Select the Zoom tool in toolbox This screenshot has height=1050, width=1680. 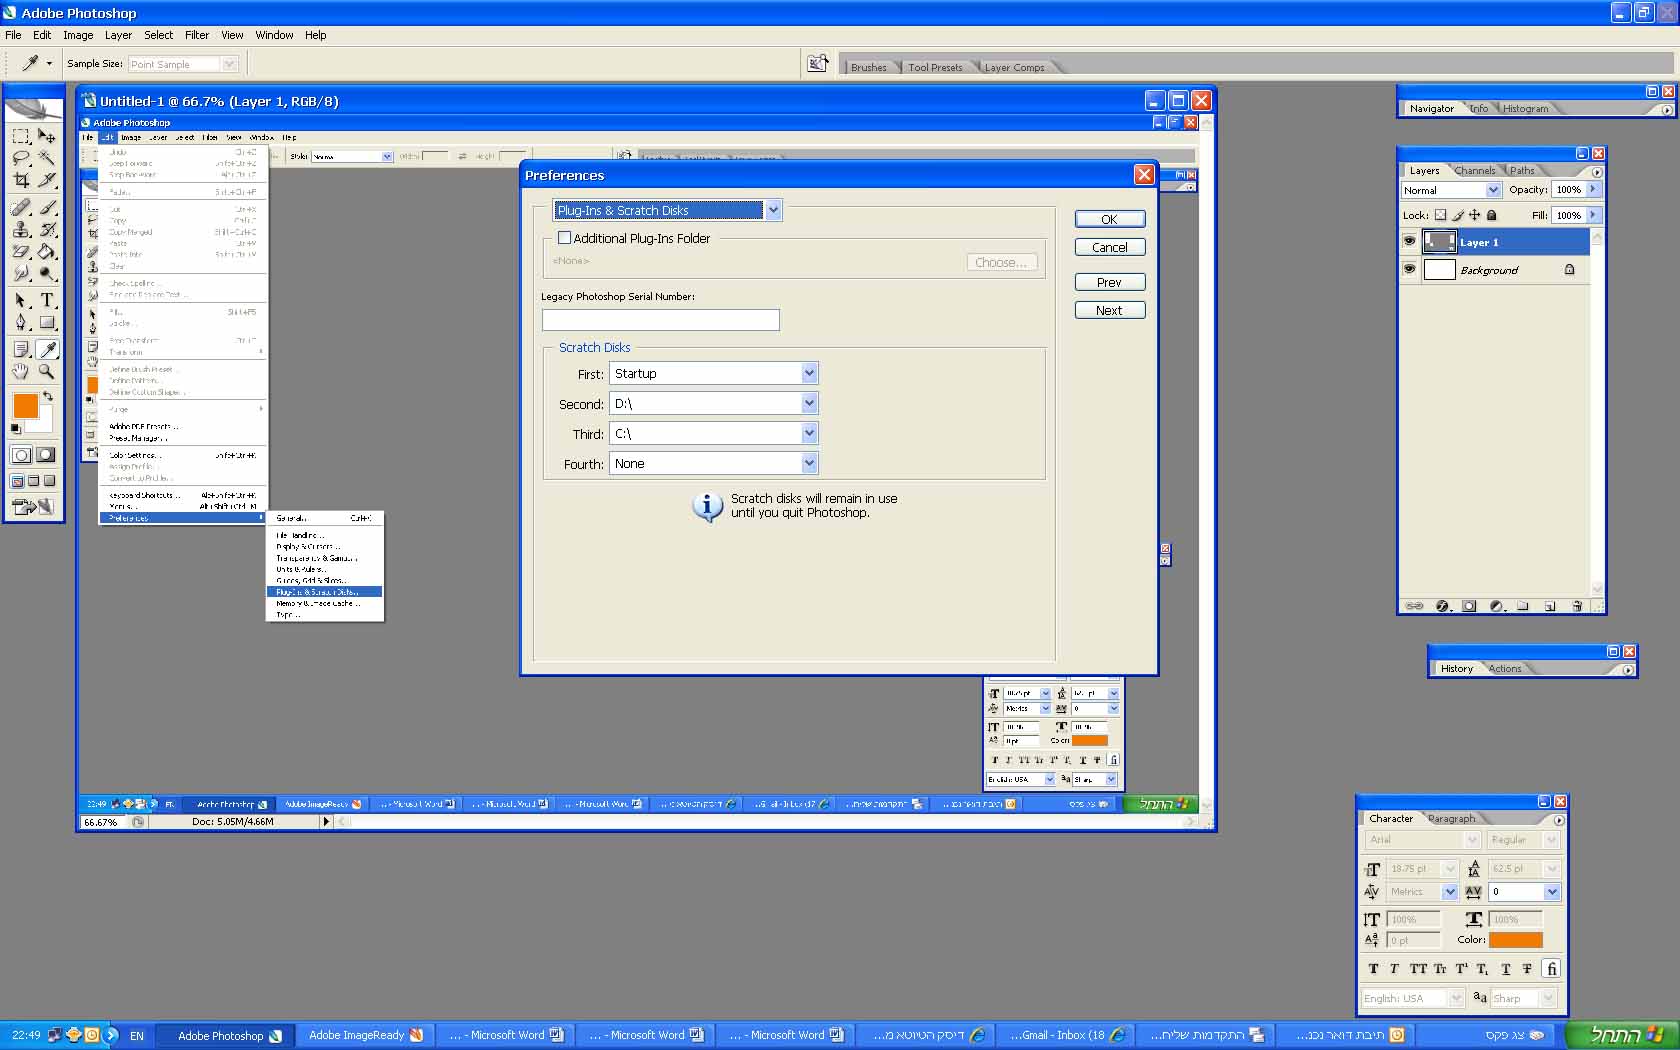[47, 371]
